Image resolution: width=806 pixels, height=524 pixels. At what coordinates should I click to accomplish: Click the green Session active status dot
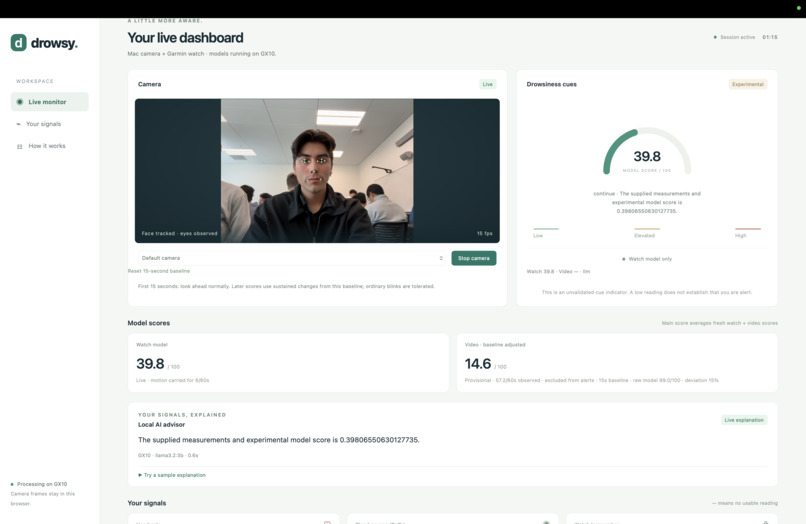tap(715, 37)
